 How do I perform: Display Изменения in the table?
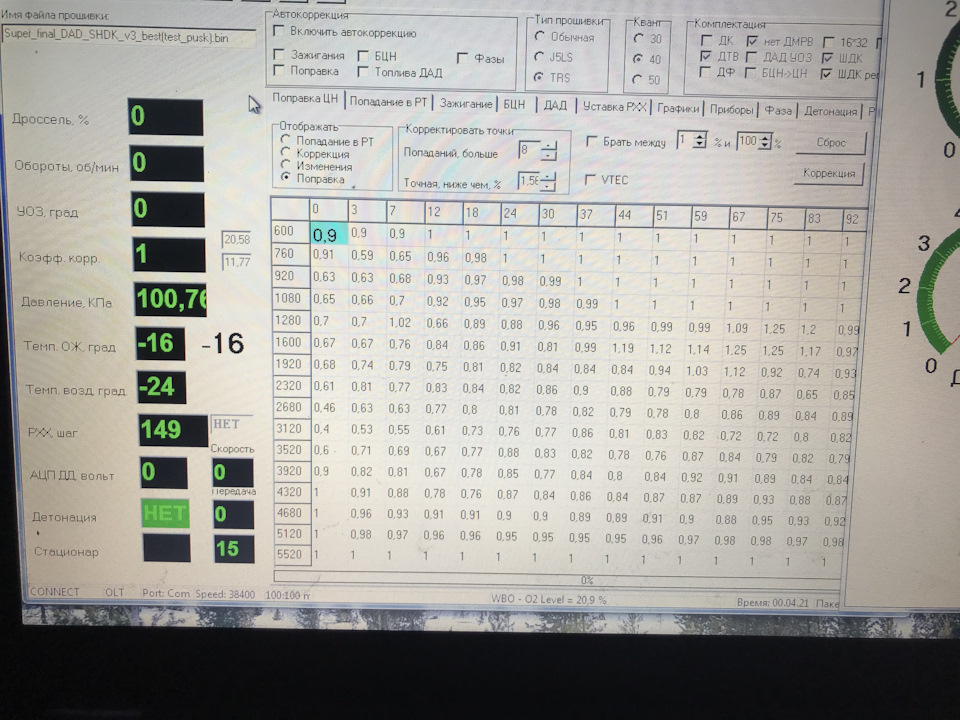pyautogui.click(x=285, y=165)
